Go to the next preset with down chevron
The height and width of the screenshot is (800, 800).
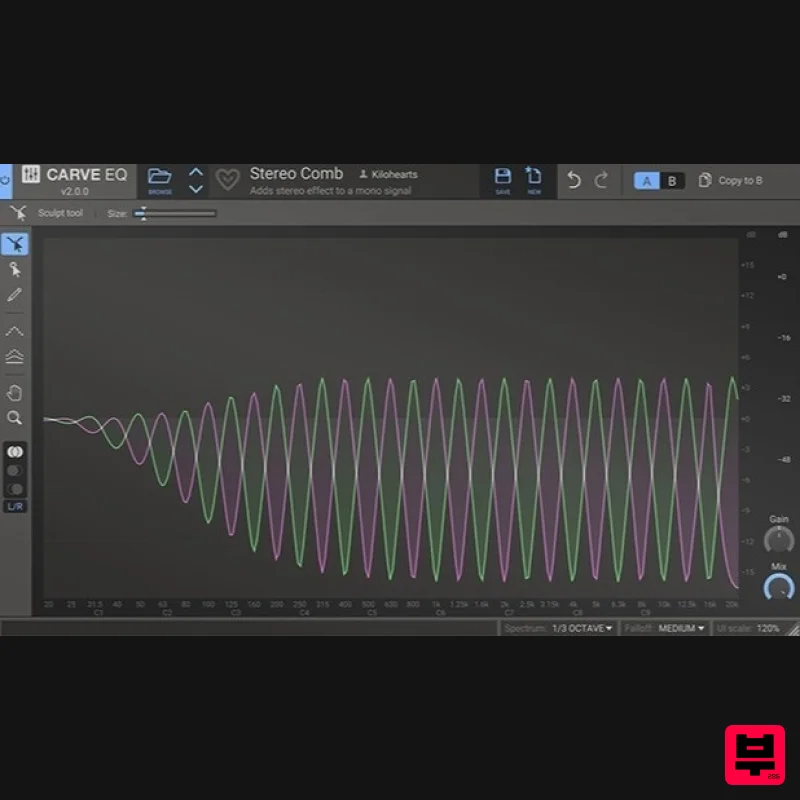pos(195,189)
